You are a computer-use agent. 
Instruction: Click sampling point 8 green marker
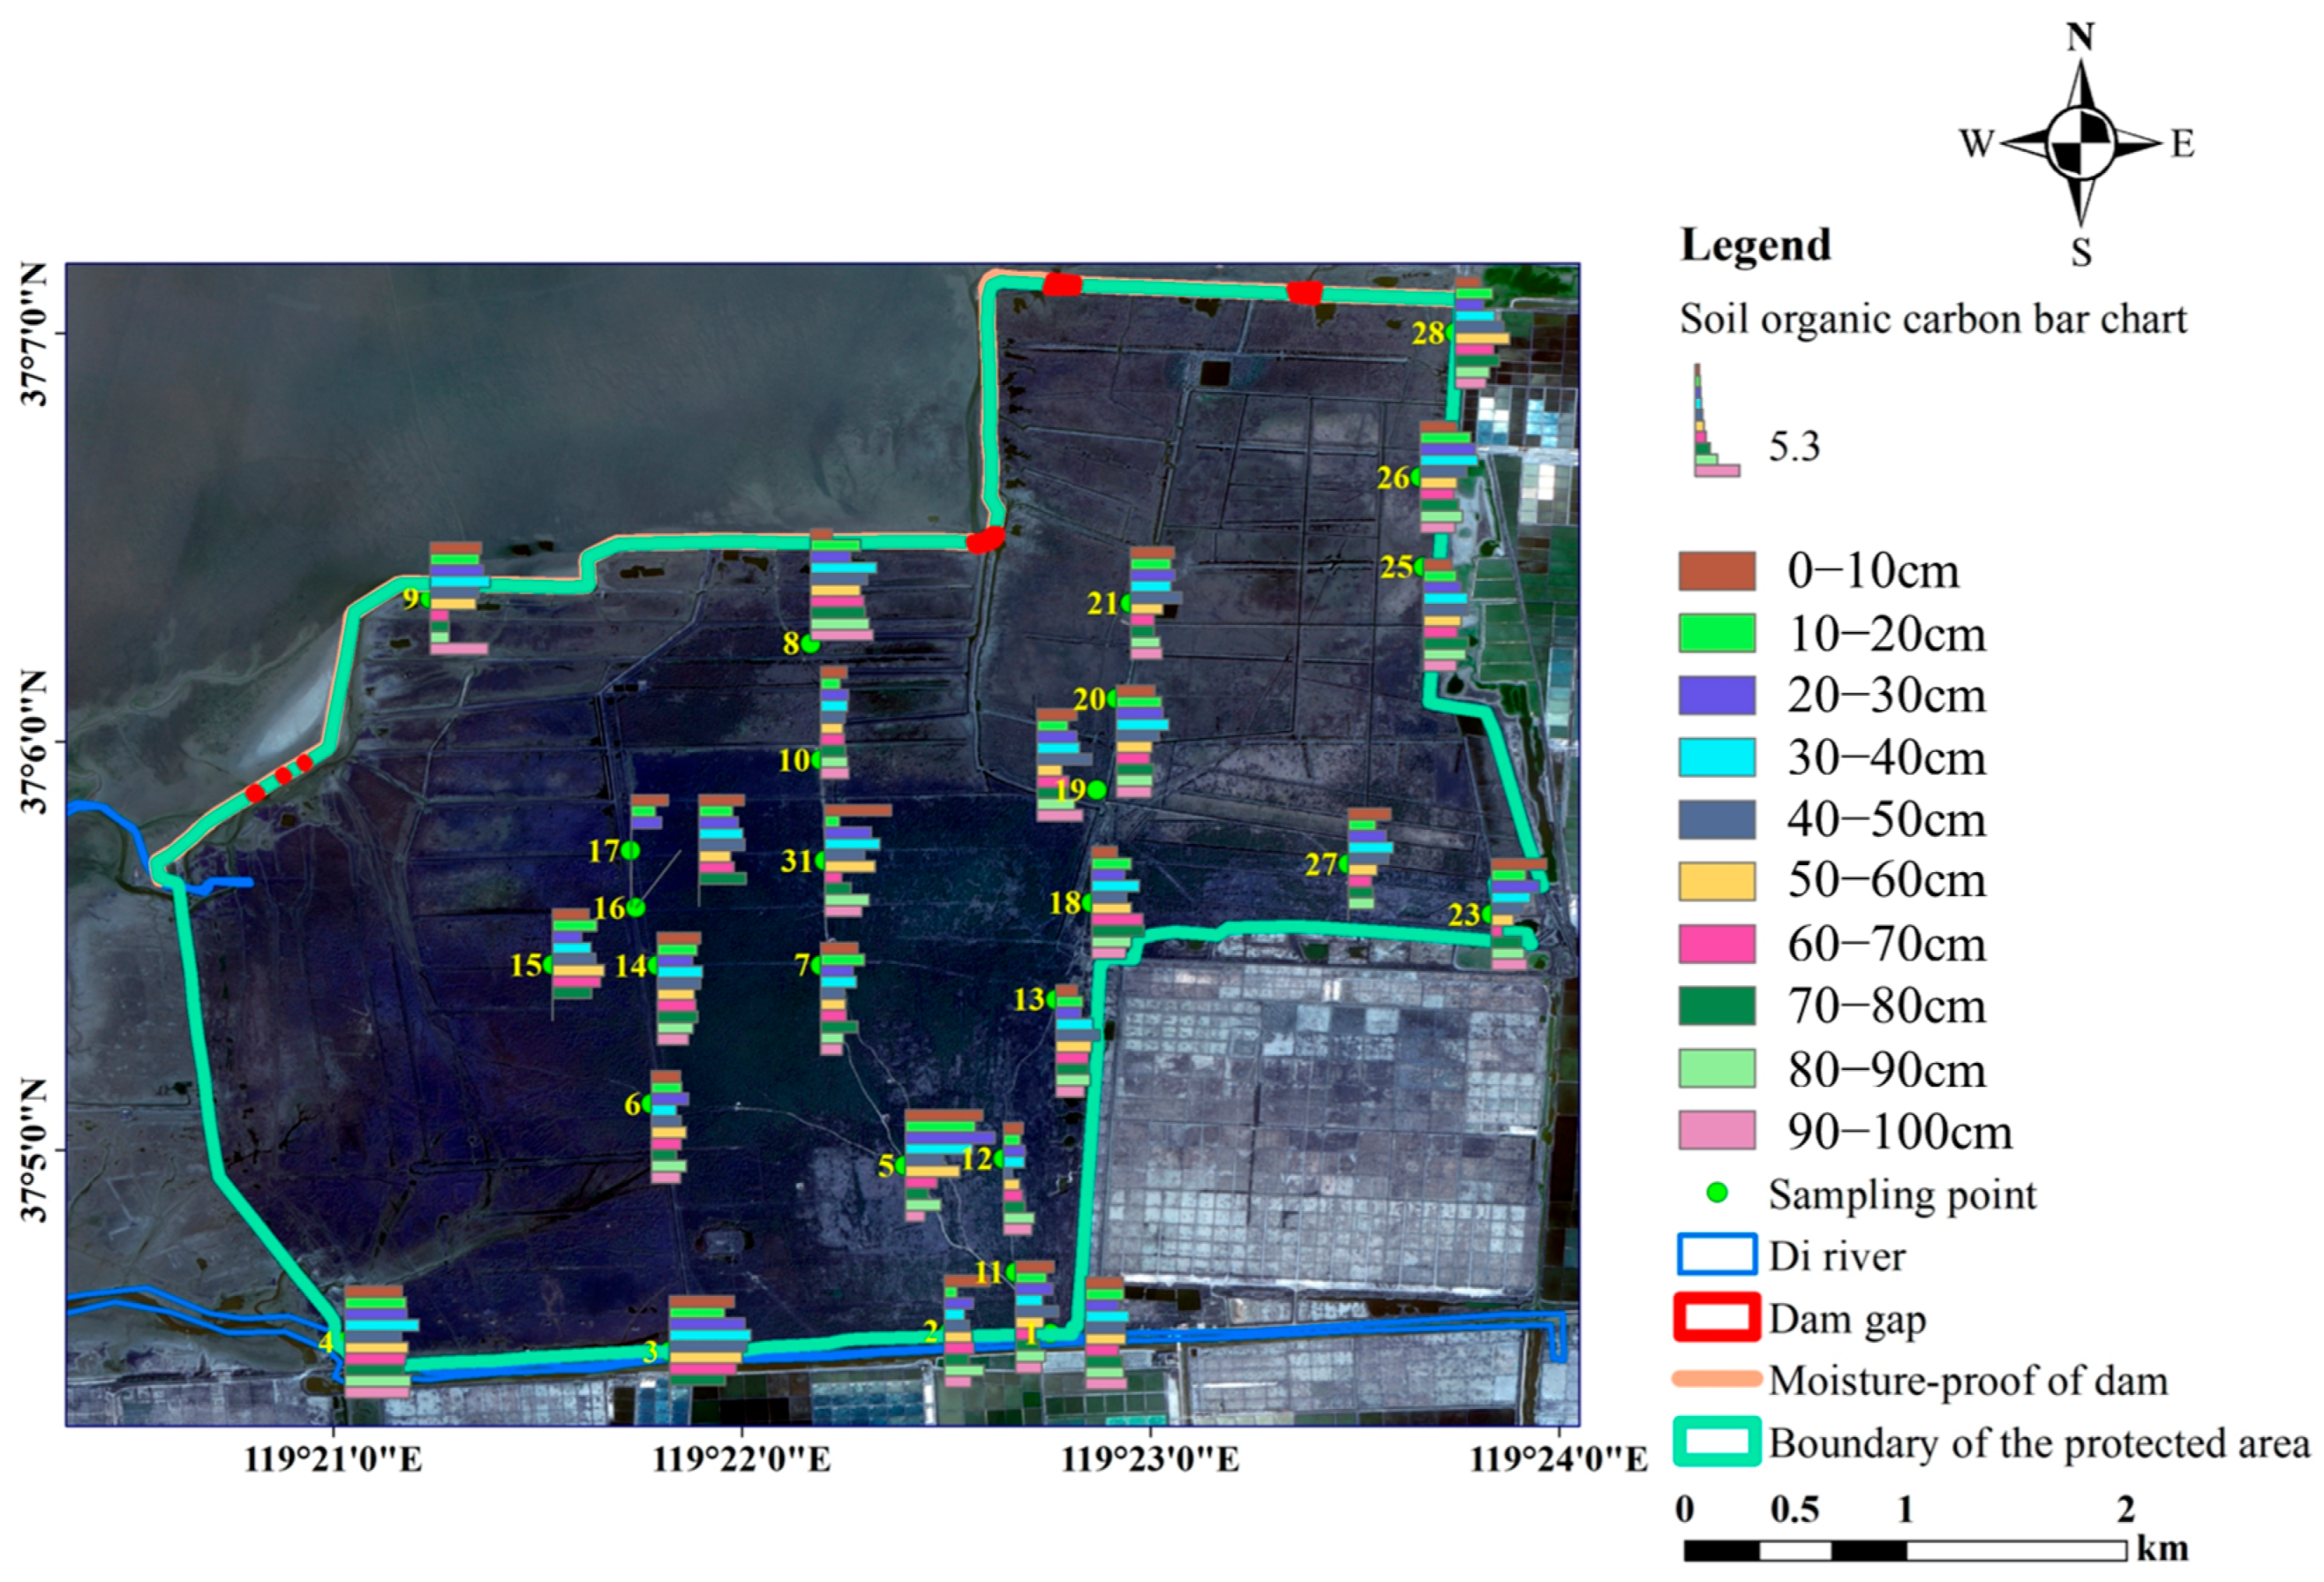(x=810, y=644)
